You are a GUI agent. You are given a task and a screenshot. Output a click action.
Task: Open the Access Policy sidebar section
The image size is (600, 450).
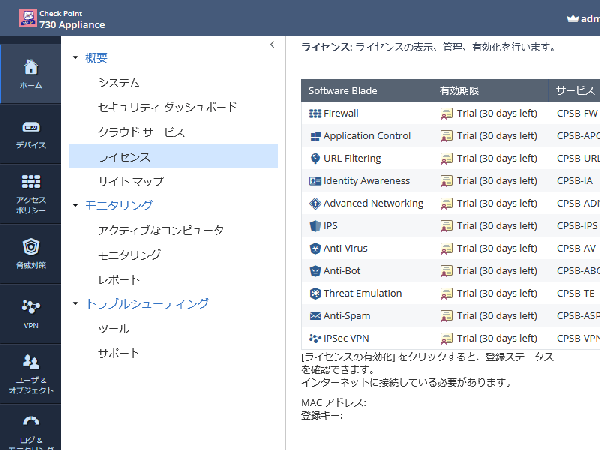(x=31, y=194)
